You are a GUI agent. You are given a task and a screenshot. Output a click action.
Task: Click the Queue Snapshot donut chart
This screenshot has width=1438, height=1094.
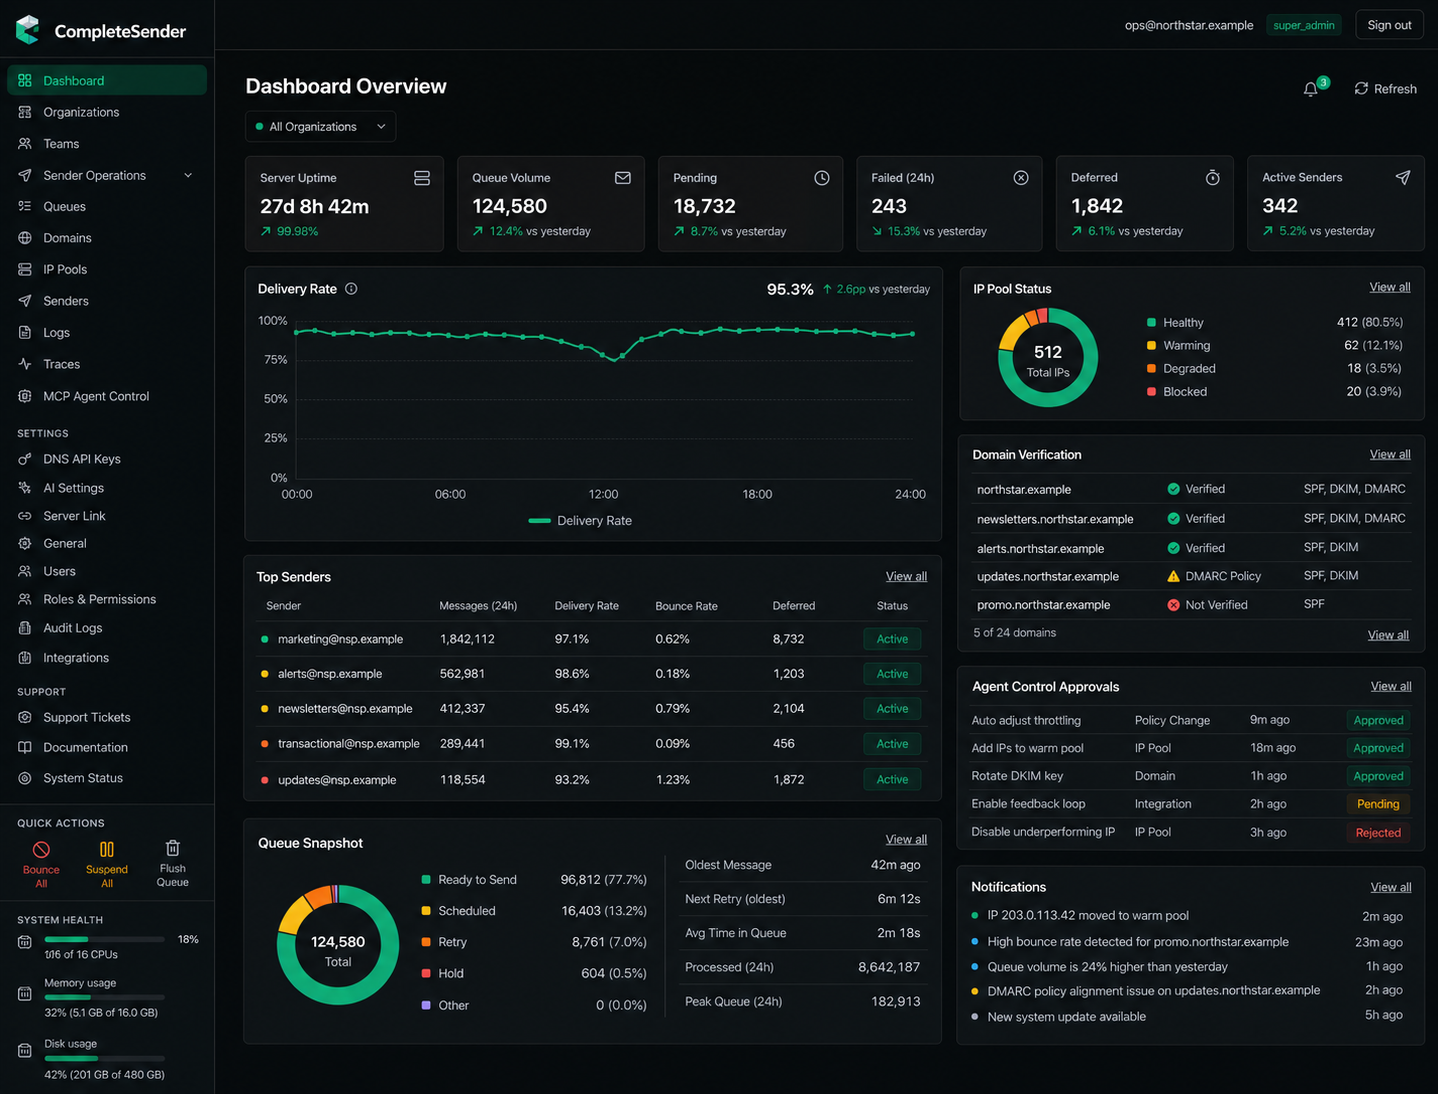(x=338, y=944)
